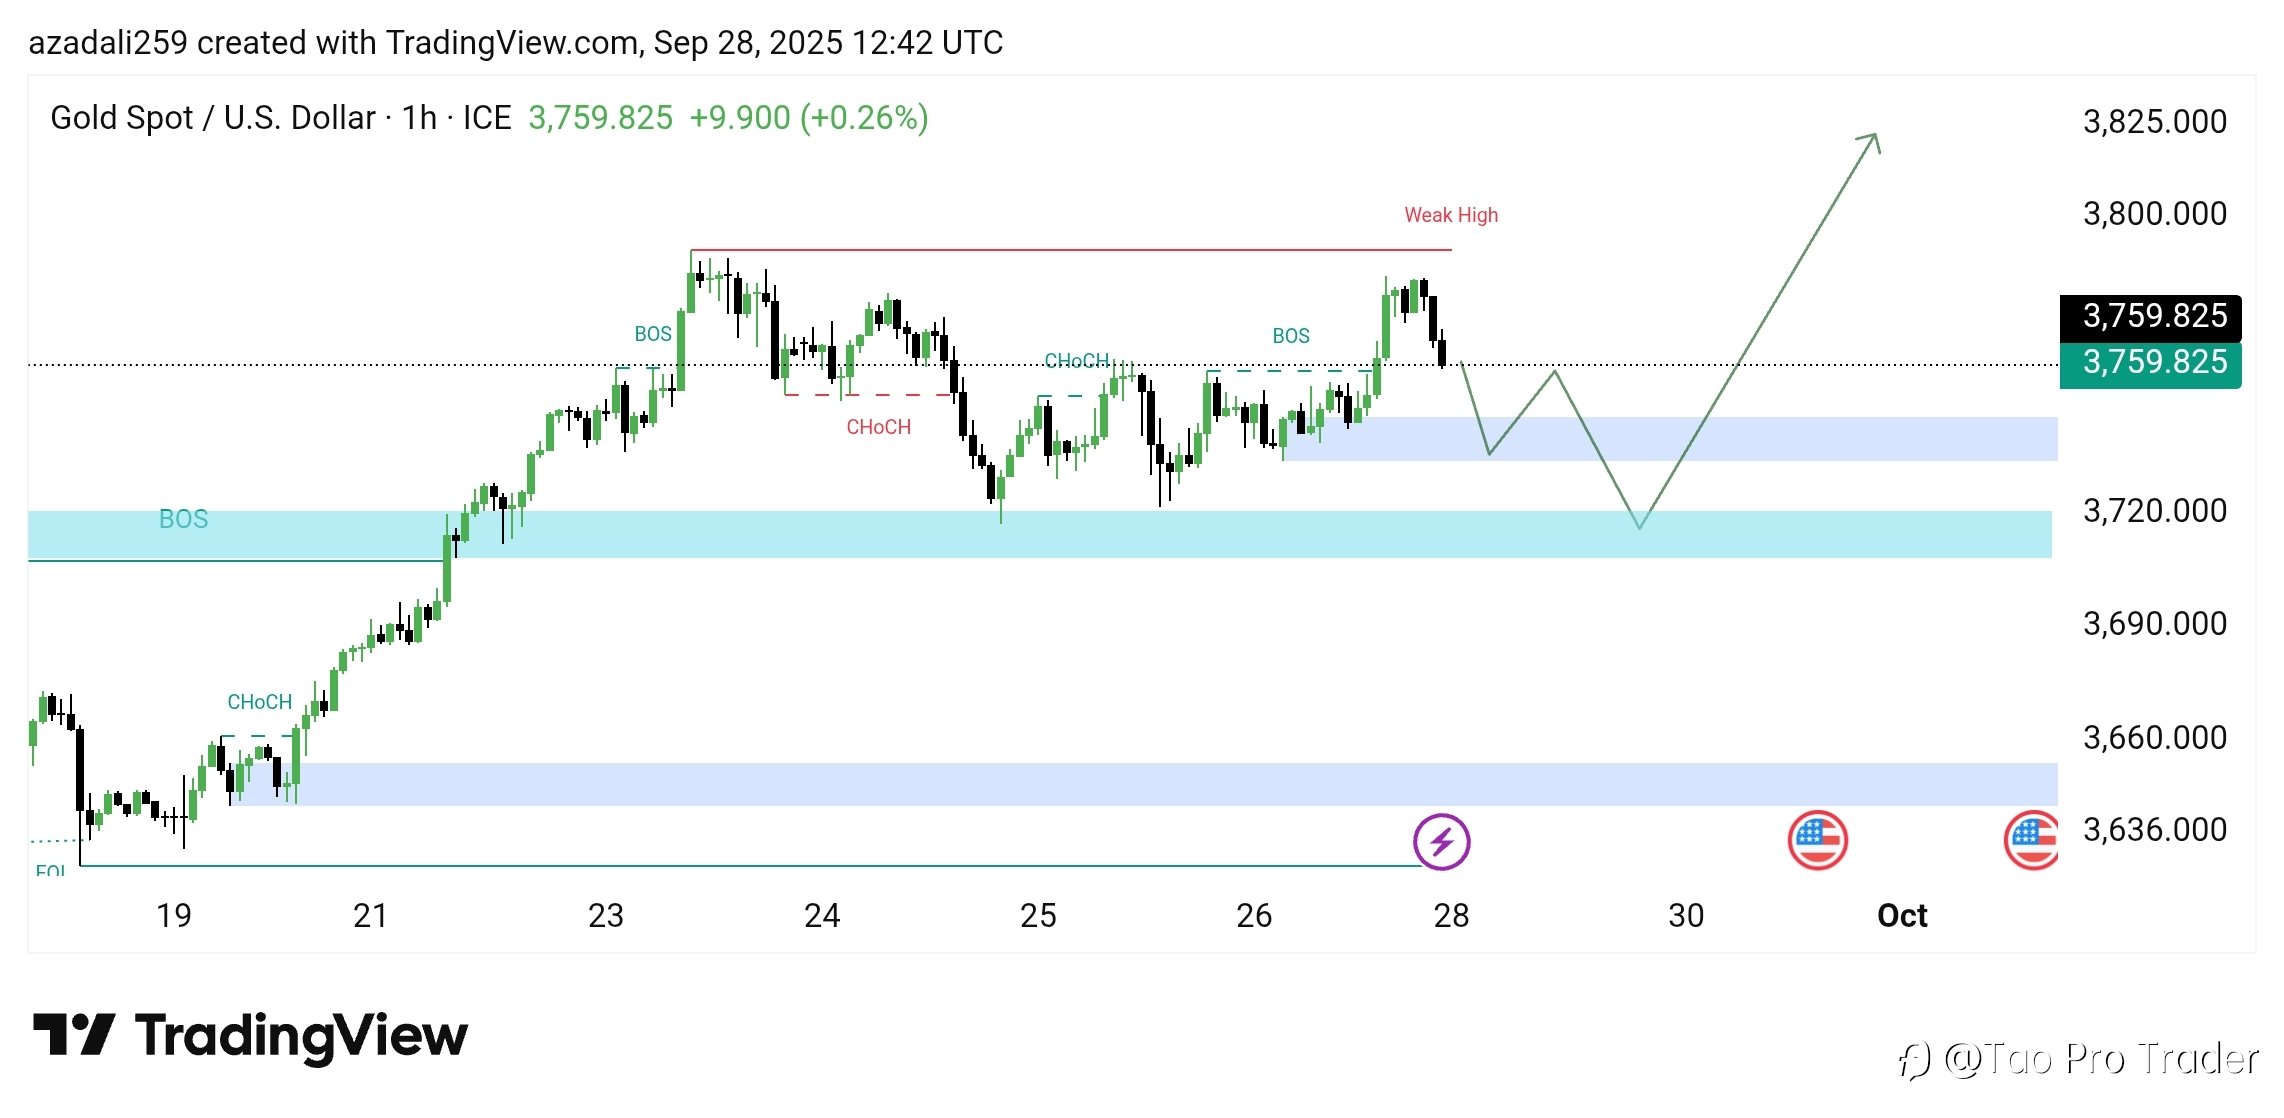Click the 3,800.000 price axis label
The image size is (2284, 1118).
tap(2154, 214)
